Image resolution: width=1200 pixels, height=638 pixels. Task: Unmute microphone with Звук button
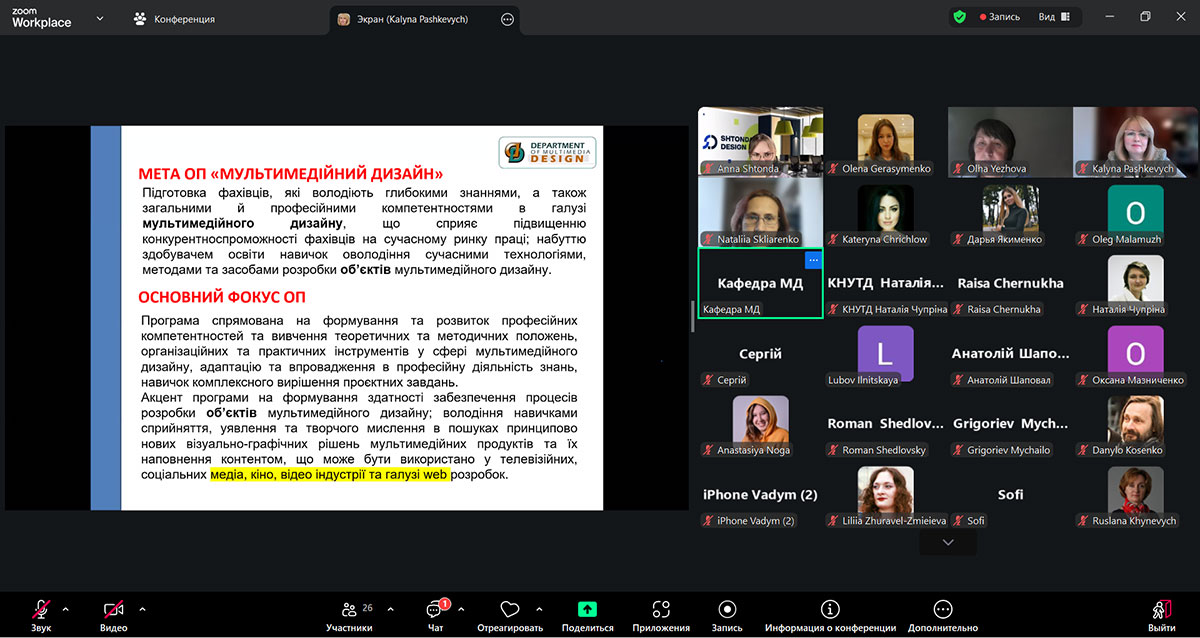coord(41,612)
